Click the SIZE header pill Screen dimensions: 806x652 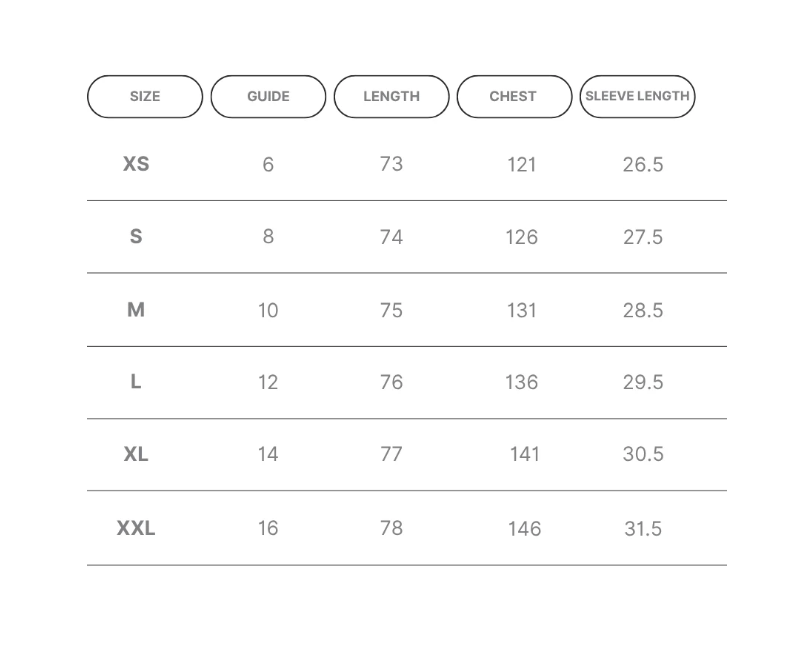[x=145, y=97]
